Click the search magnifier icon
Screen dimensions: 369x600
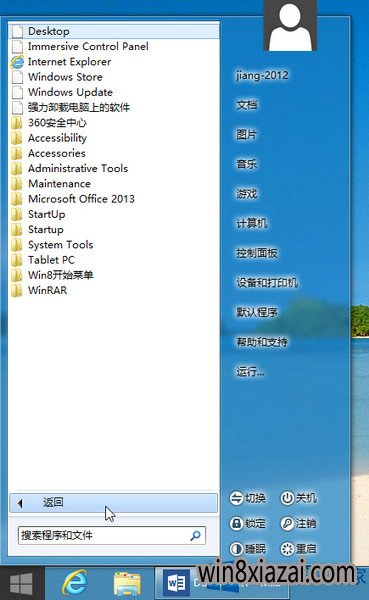point(196,535)
